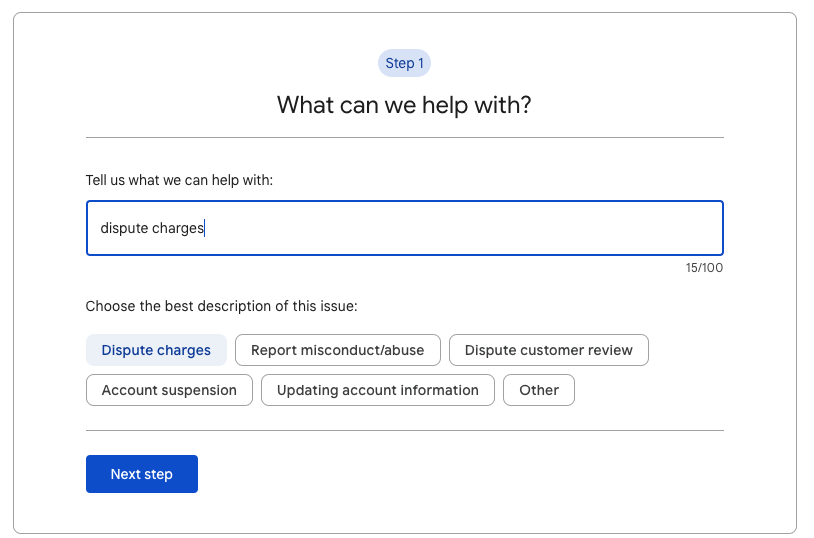Screen dimensions: 814x538
Task: Click the divider line above Next step
Action: coord(404,430)
